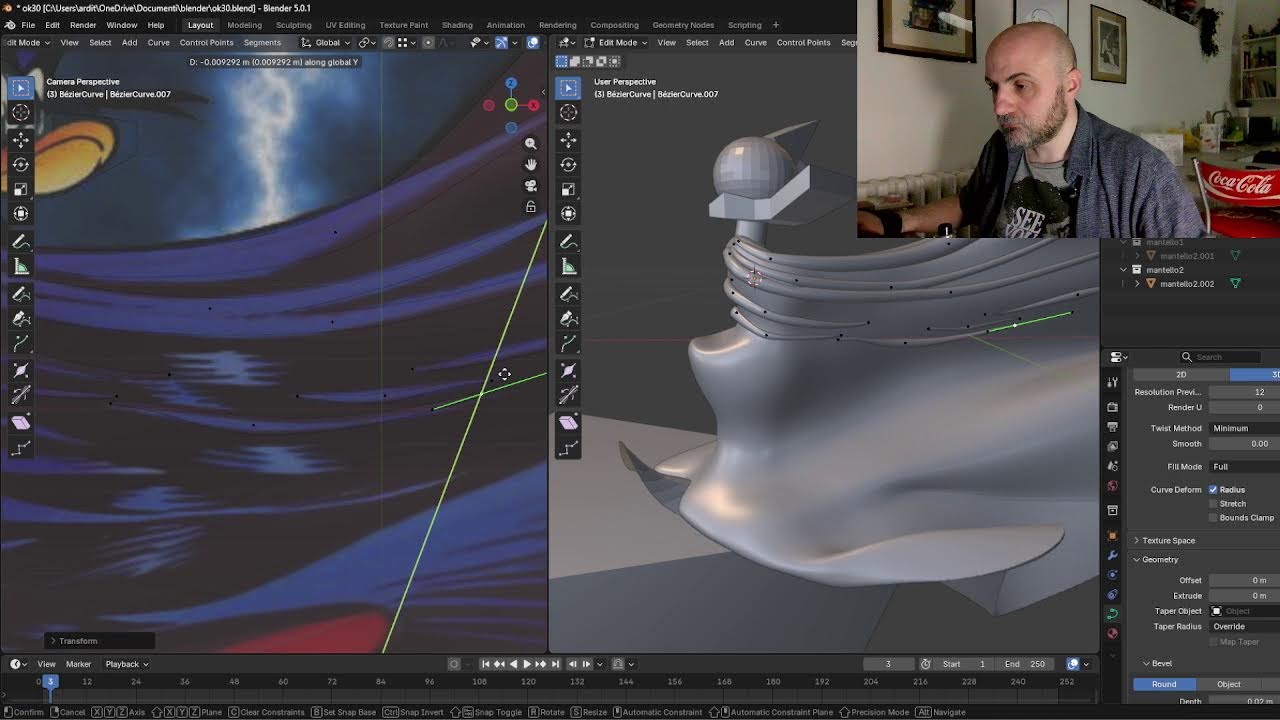Toggle camera view icon in left viewport

pos(531,186)
